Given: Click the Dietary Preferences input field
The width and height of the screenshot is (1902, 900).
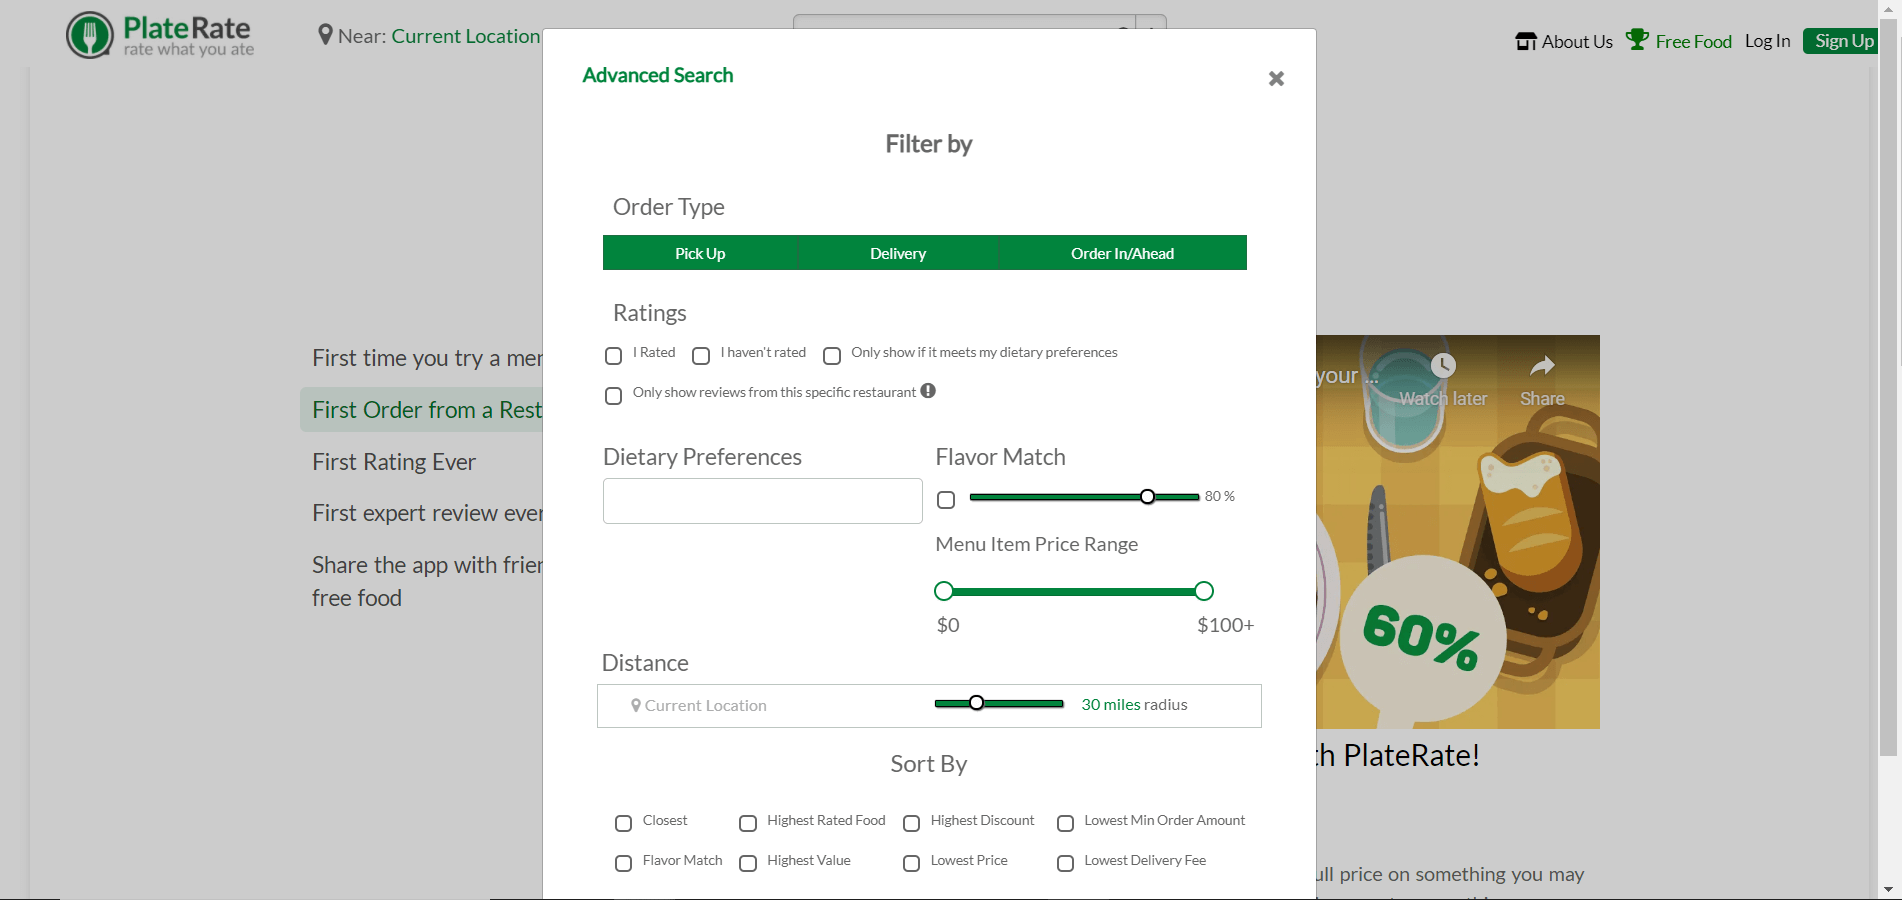Looking at the screenshot, I should click(762, 501).
